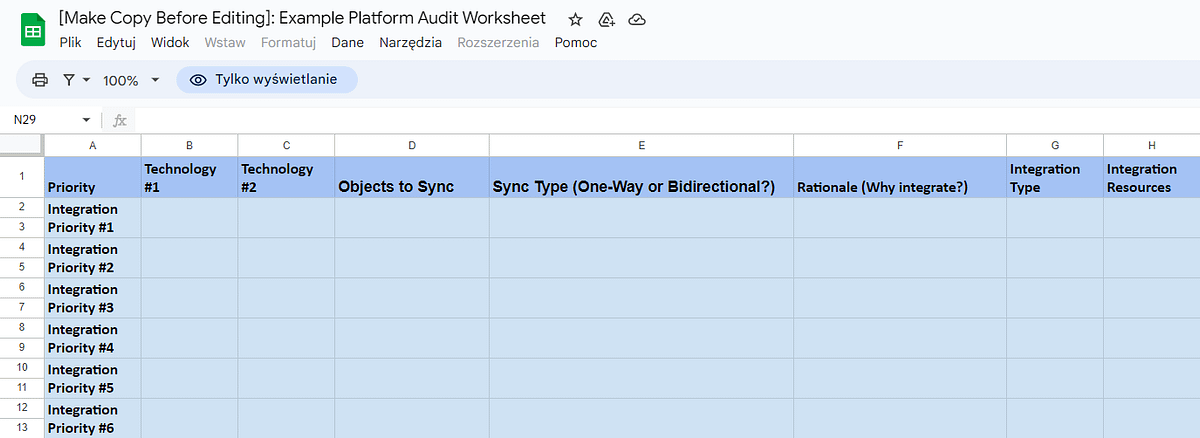
Task: Expand the filter views dropdown arrow
Action: [86, 80]
